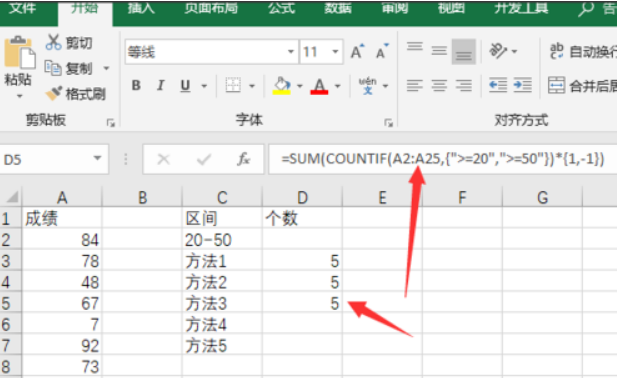Switch to the 审阅 Review tab
This screenshot has height=378, width=617.
pyautogui.click(x=395, y=8)
